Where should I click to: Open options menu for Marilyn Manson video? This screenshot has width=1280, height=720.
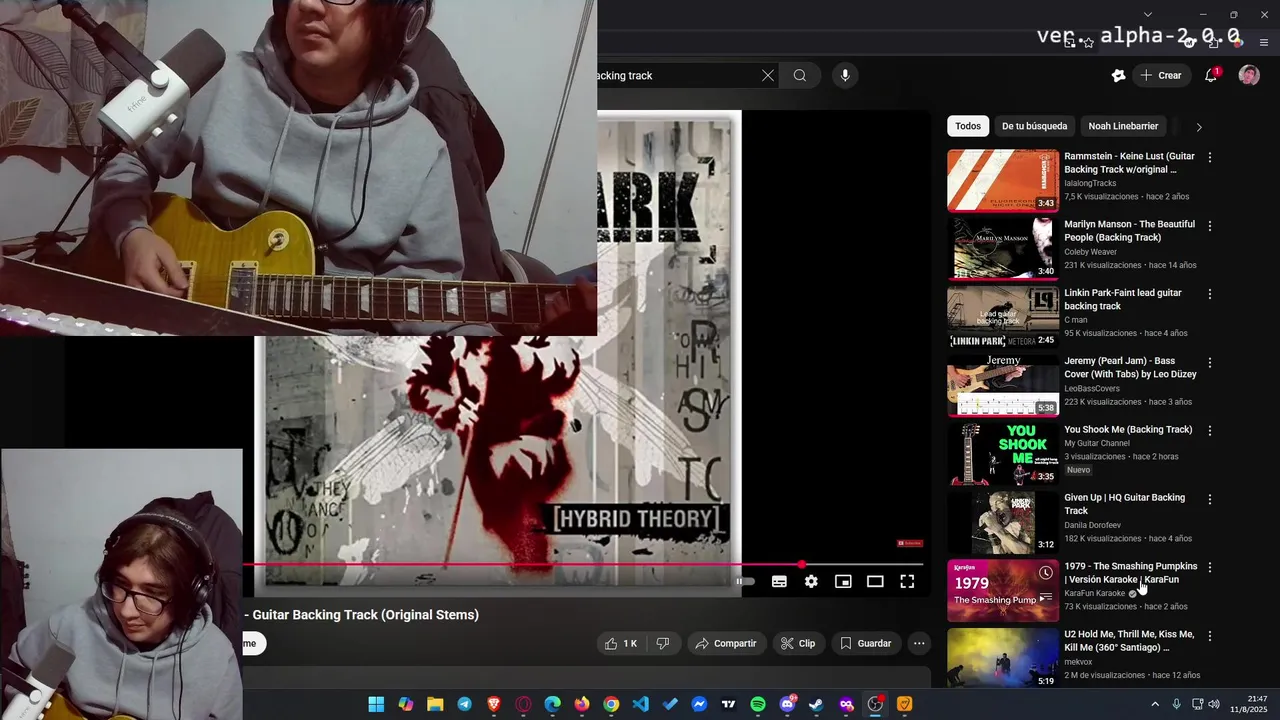[1210, 226]
